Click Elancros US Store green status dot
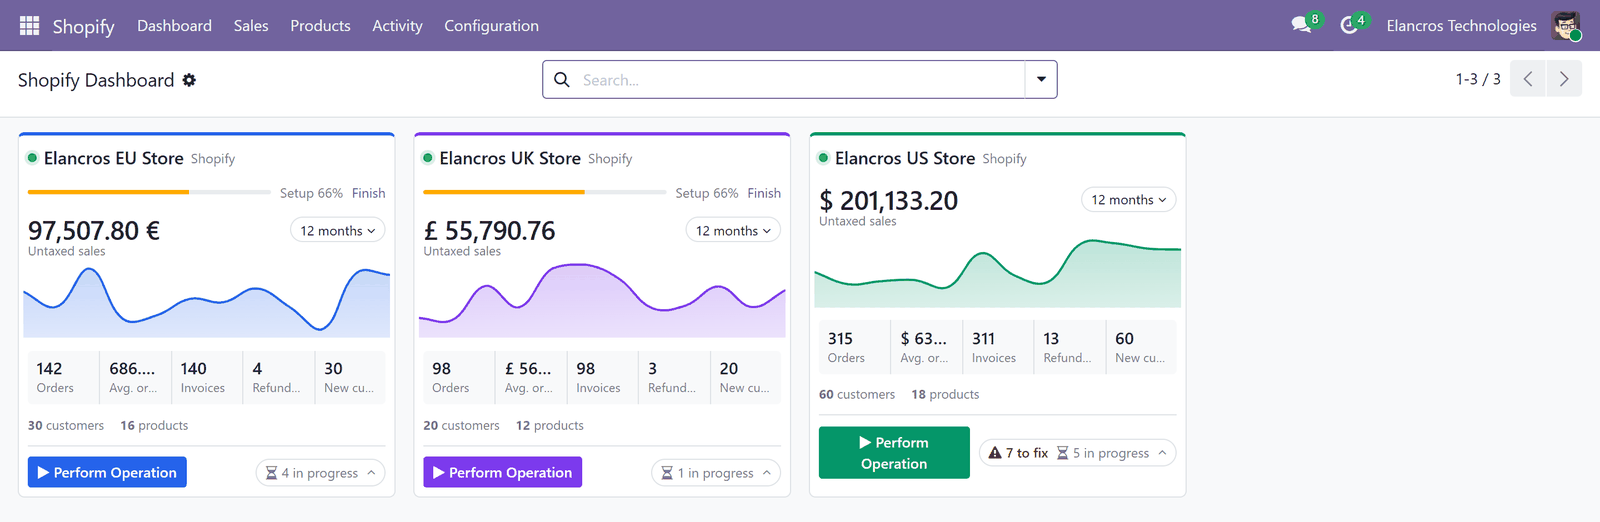1600x522 pixels. coord(824,158)
